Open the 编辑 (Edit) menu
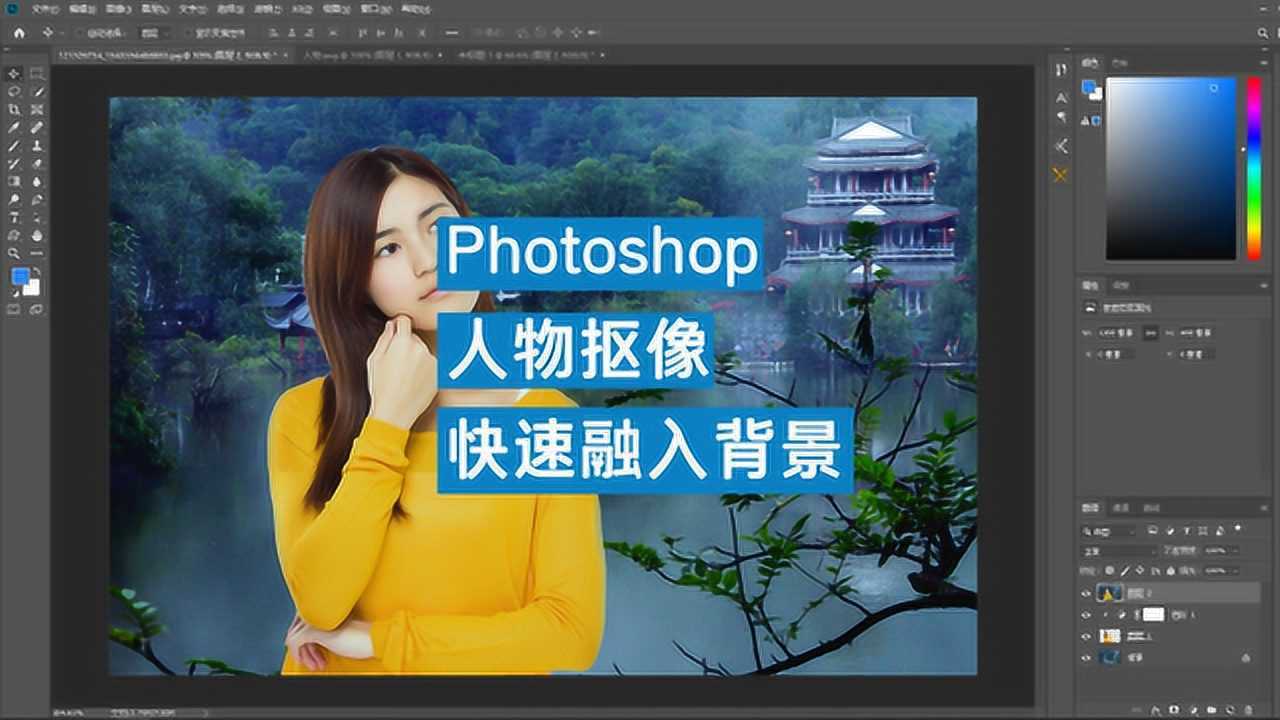The height and width of the screenshot is (720, 1280). point(82,9)
